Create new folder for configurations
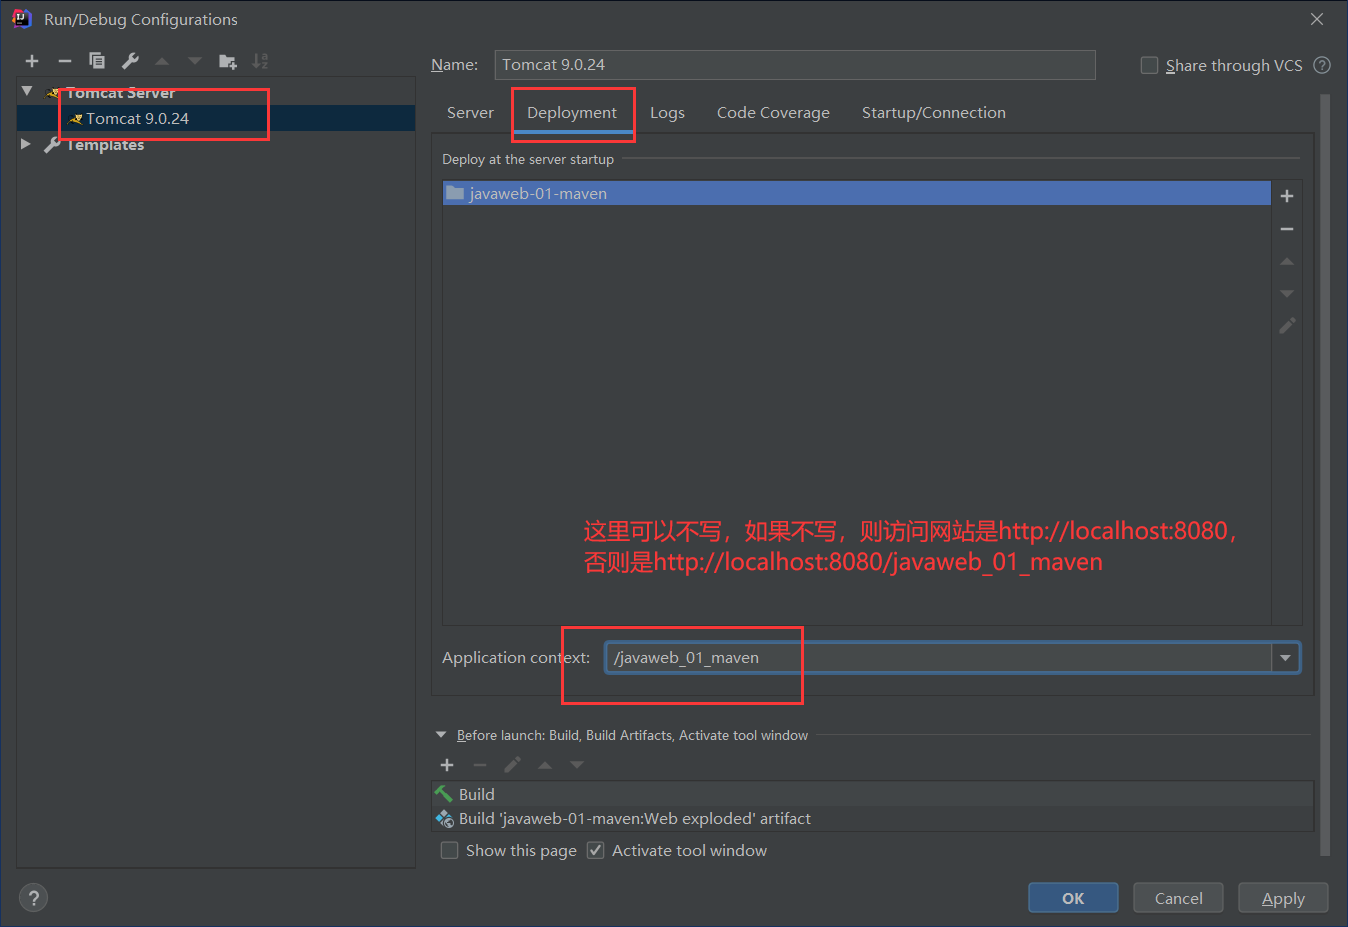Screen dimensions: 1348x927 [228, 61]
